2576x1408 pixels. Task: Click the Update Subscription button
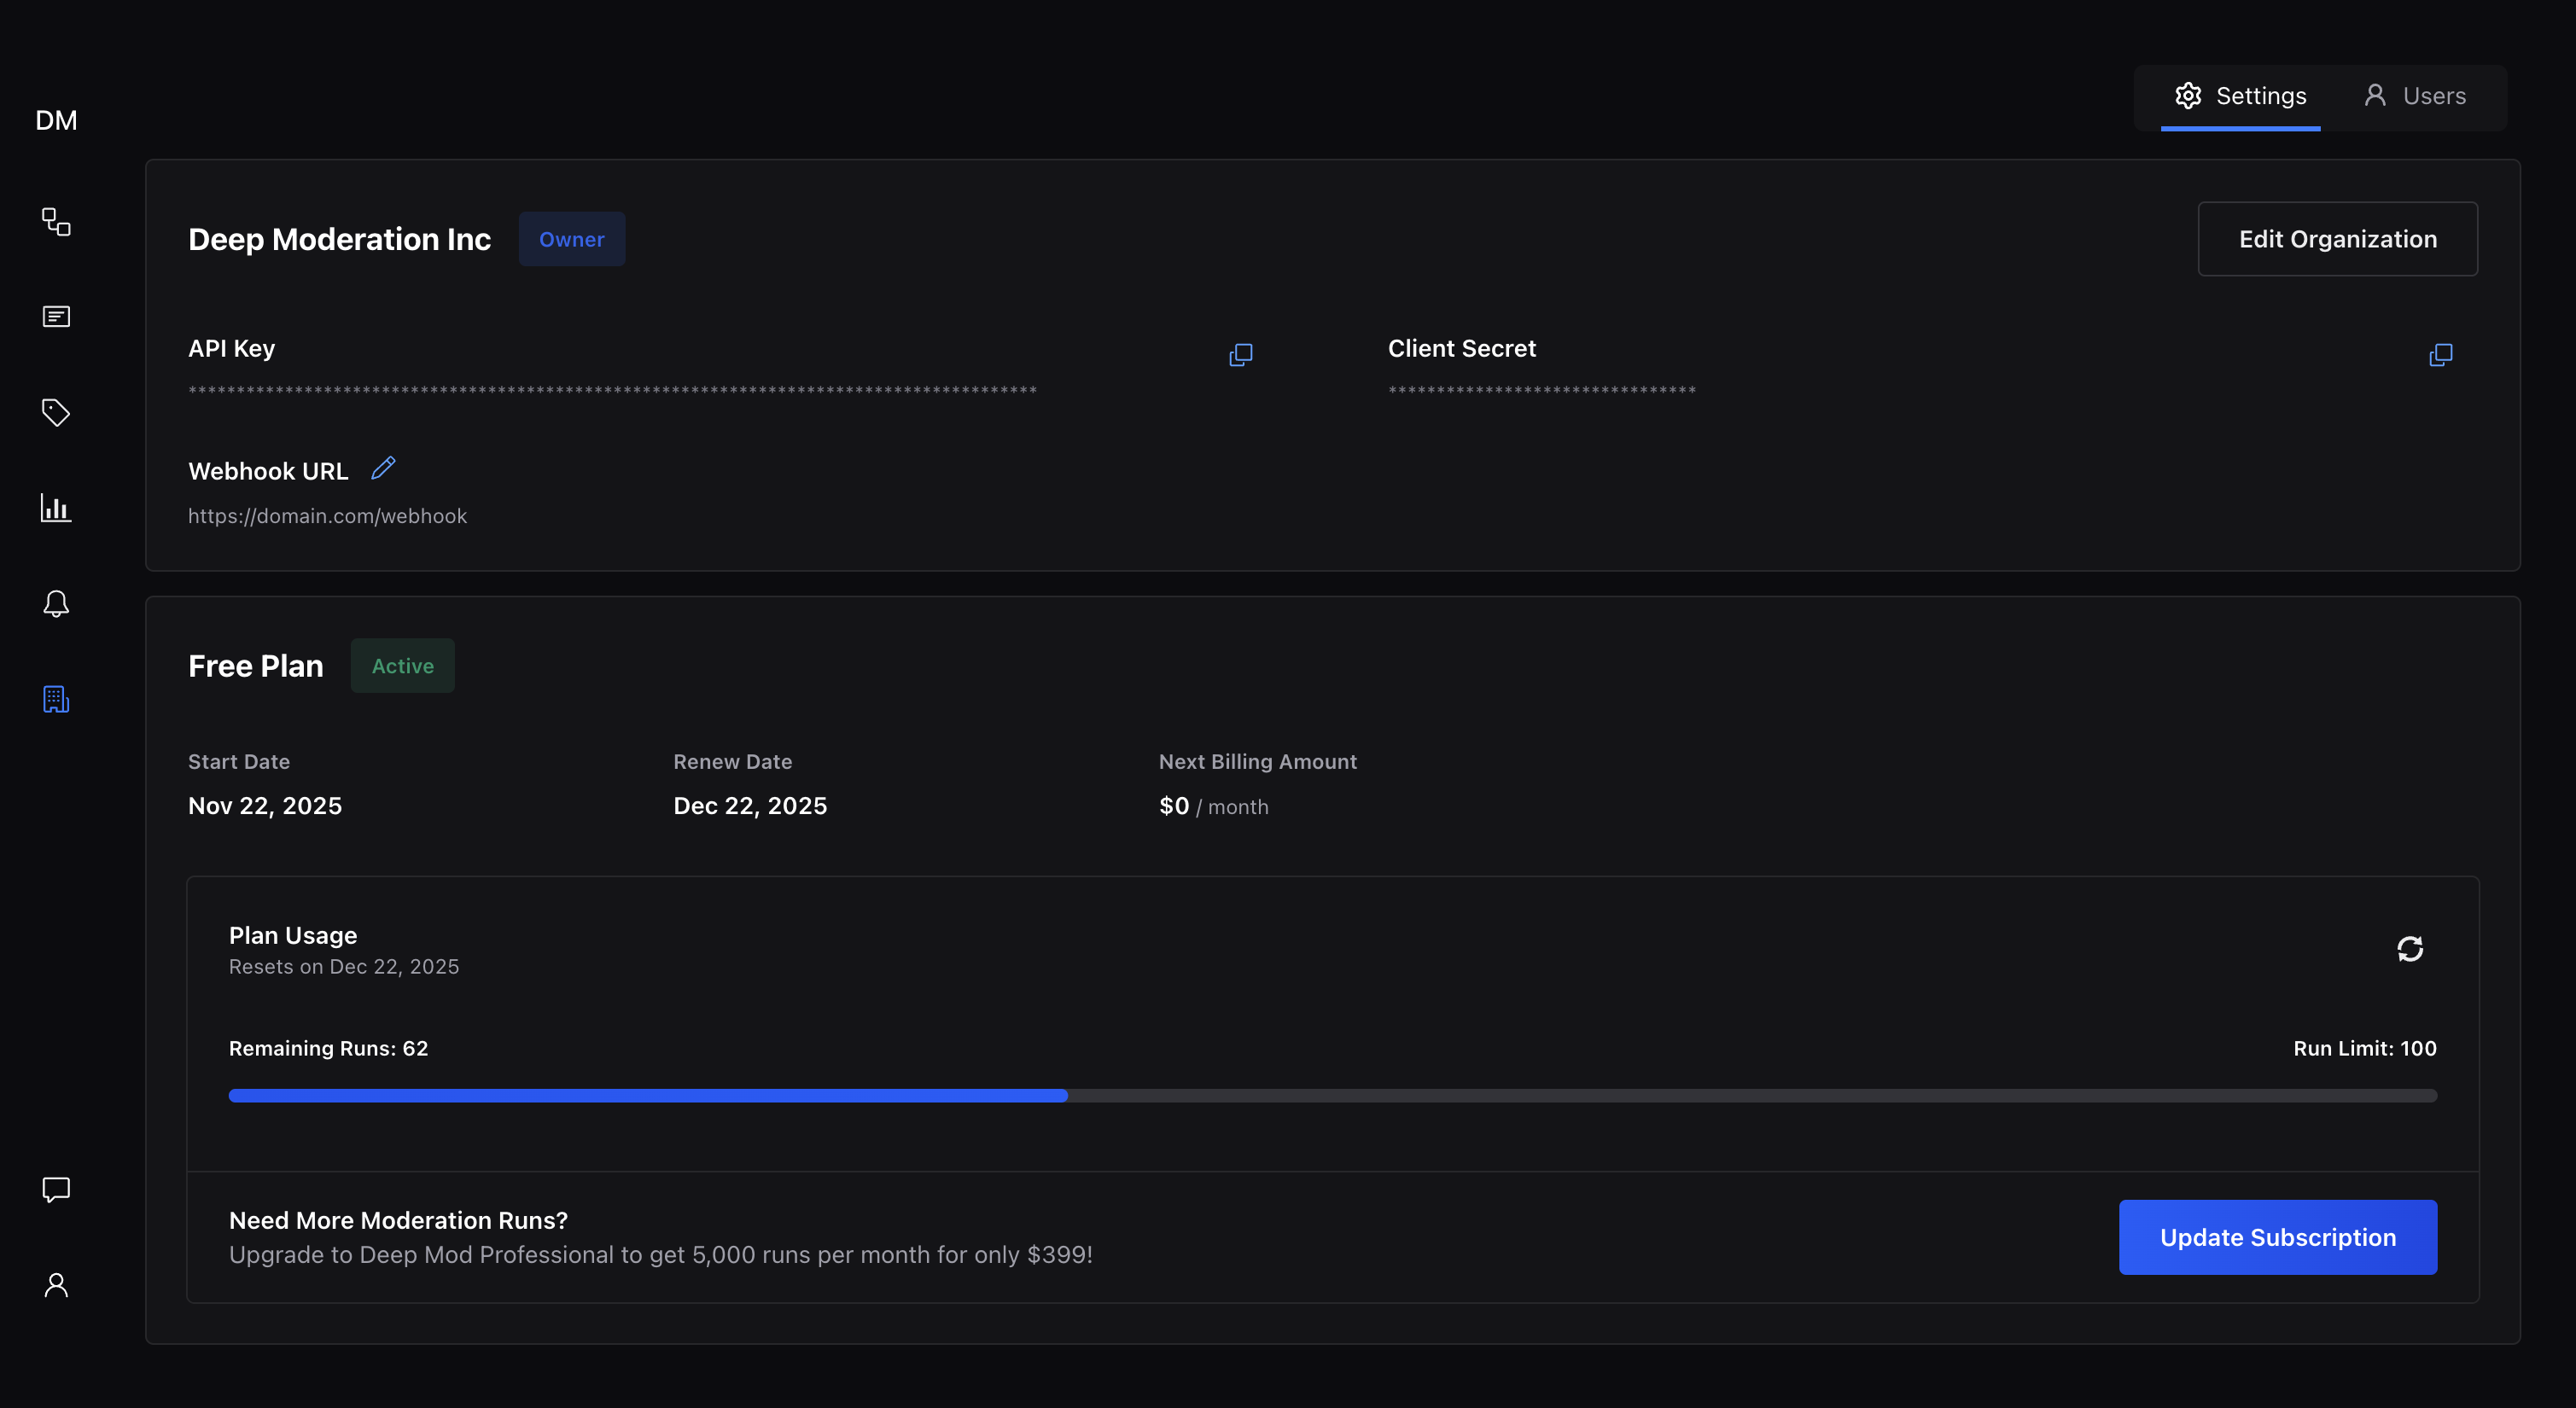pyautogui.click(x=2277, y=1237)
